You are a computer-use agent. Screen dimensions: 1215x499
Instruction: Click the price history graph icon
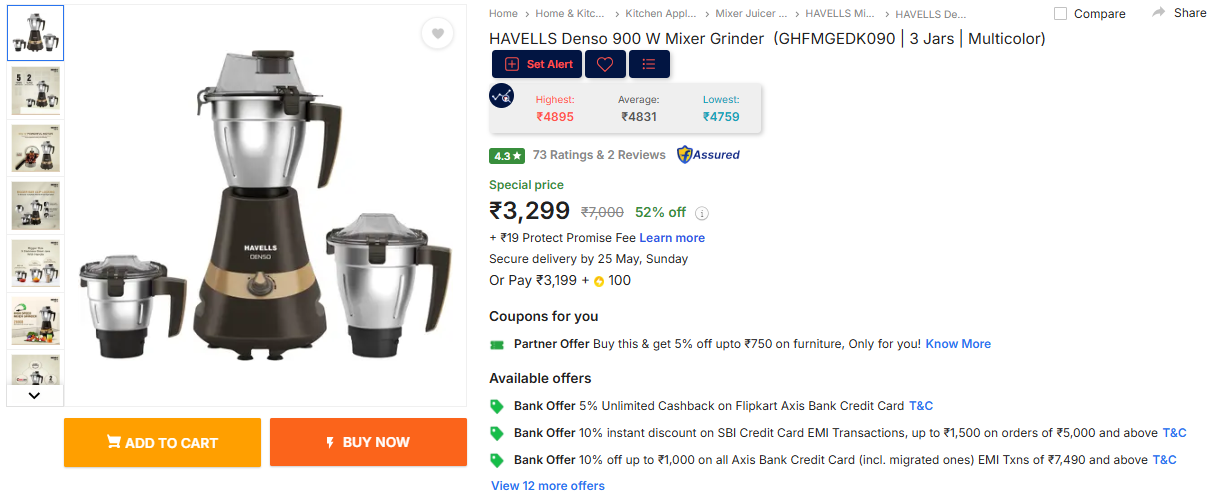[x=502, y=96]
